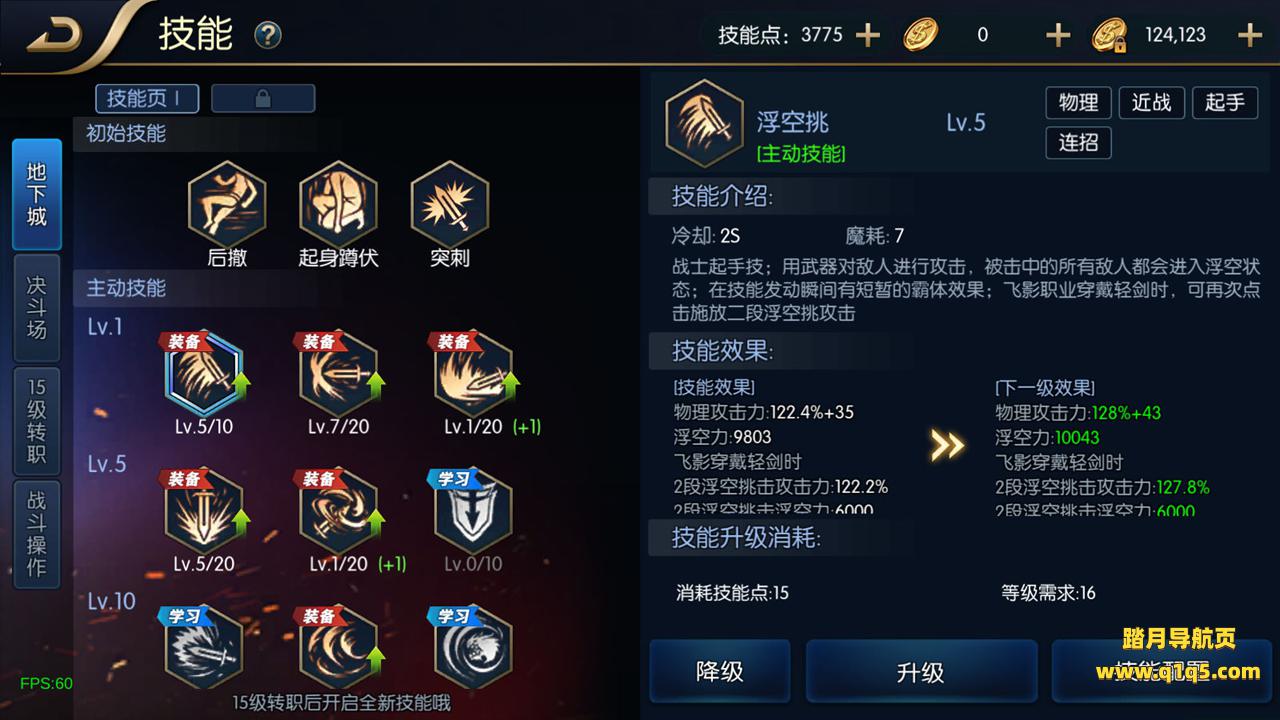
Task: Select the 起身蹲伏 skill icon
Action: click(x=338, y=204)
